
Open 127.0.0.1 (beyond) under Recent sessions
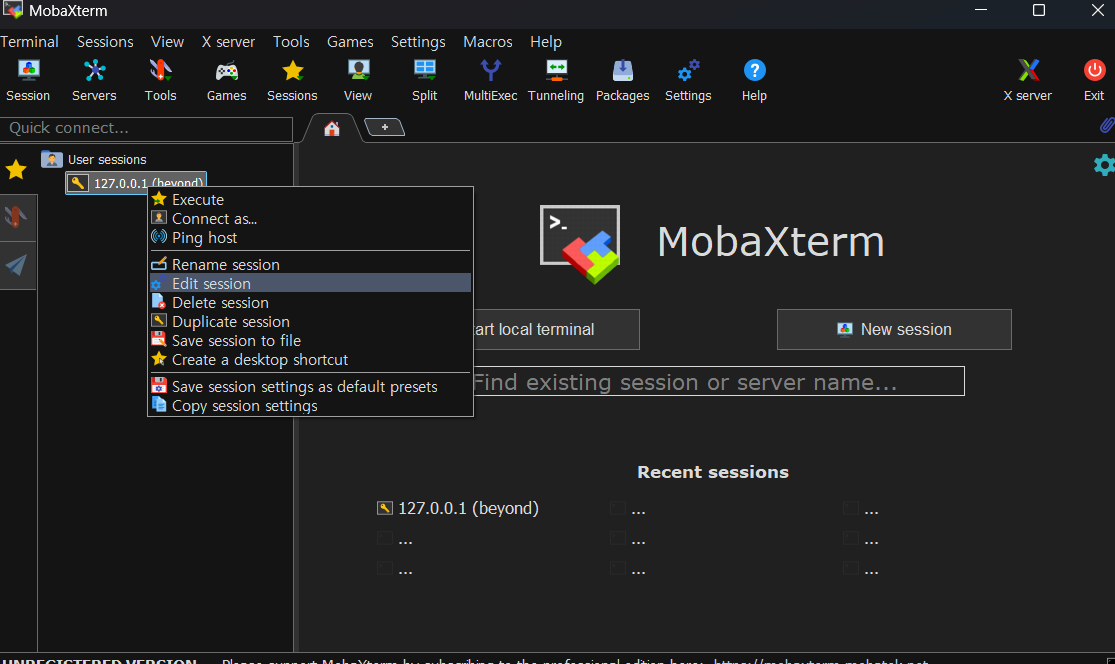tap(458, 508)
